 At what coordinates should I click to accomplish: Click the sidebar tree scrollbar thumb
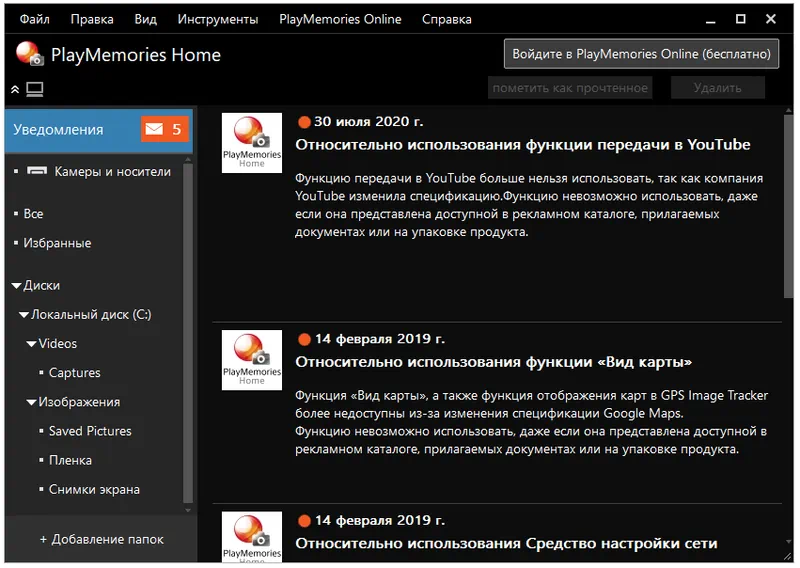tap(187, 333)
